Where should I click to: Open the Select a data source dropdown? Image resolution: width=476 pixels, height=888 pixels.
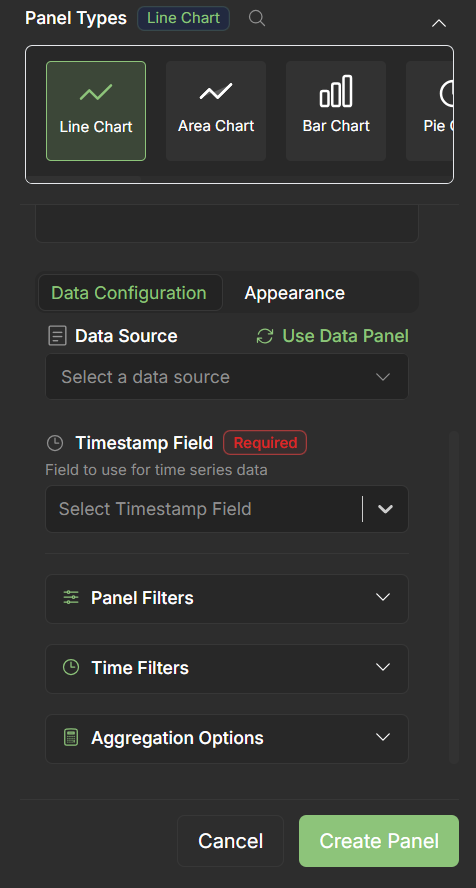226,377
